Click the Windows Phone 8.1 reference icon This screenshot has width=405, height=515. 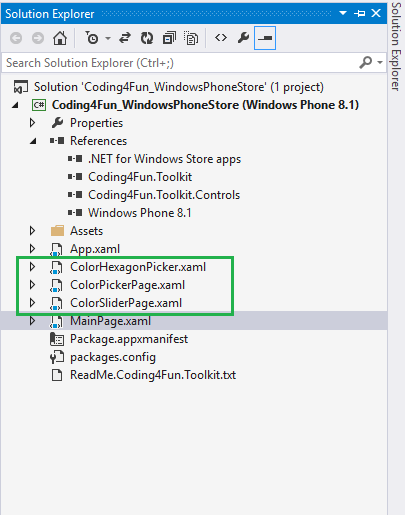(75, 213)
